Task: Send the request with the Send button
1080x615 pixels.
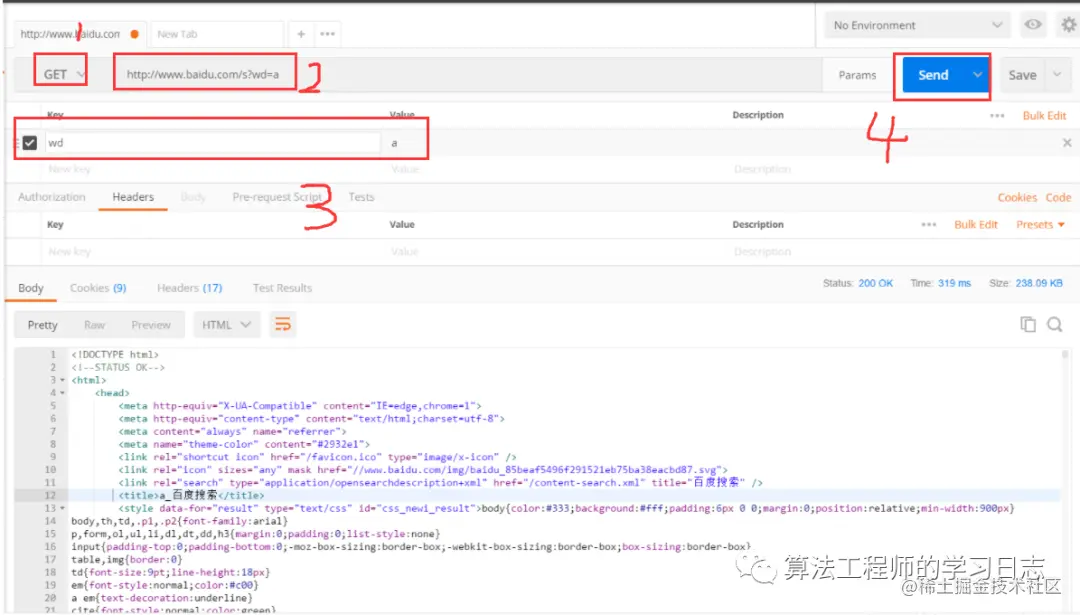Action: point(933,75)
